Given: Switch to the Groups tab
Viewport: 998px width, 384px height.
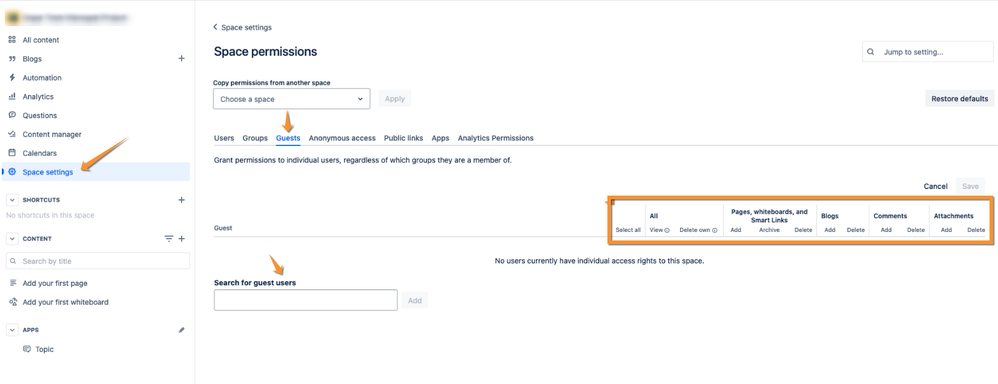Looking at the screenshot, I should [x=255, y=138].
